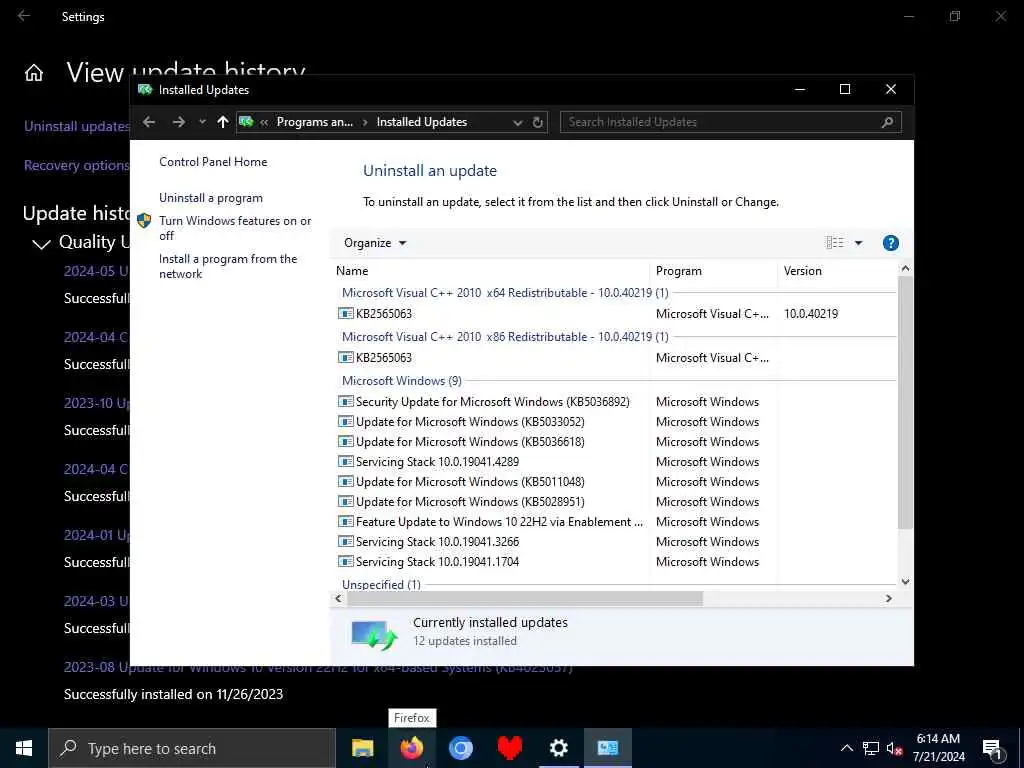Select Update for Microsoft Windows (KB5036618)
The image size is (1024, 768).
[470, 442]
